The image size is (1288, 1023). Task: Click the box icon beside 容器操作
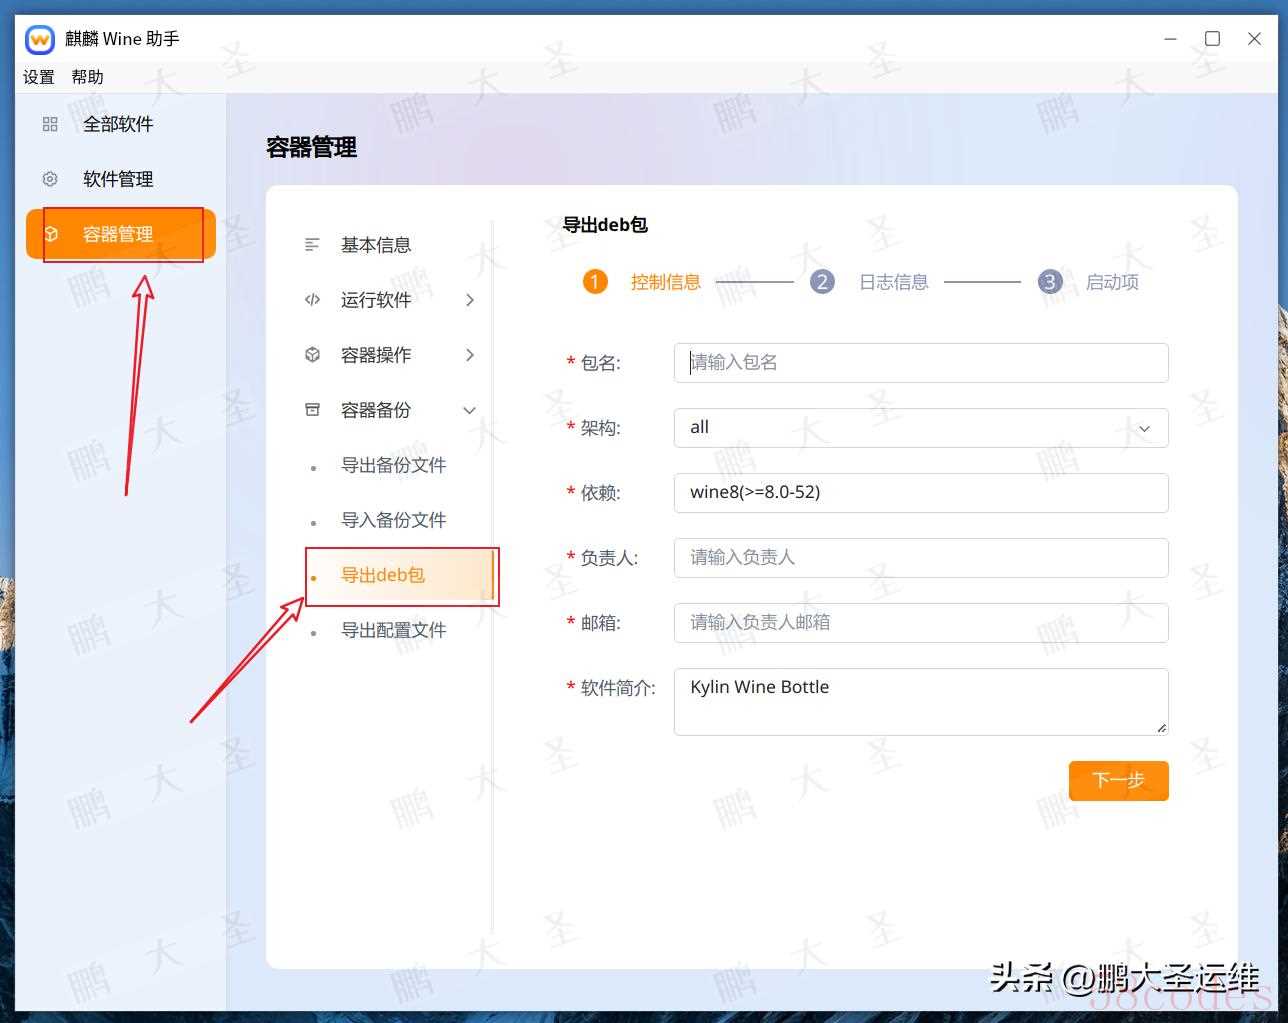tap(312, 355)
